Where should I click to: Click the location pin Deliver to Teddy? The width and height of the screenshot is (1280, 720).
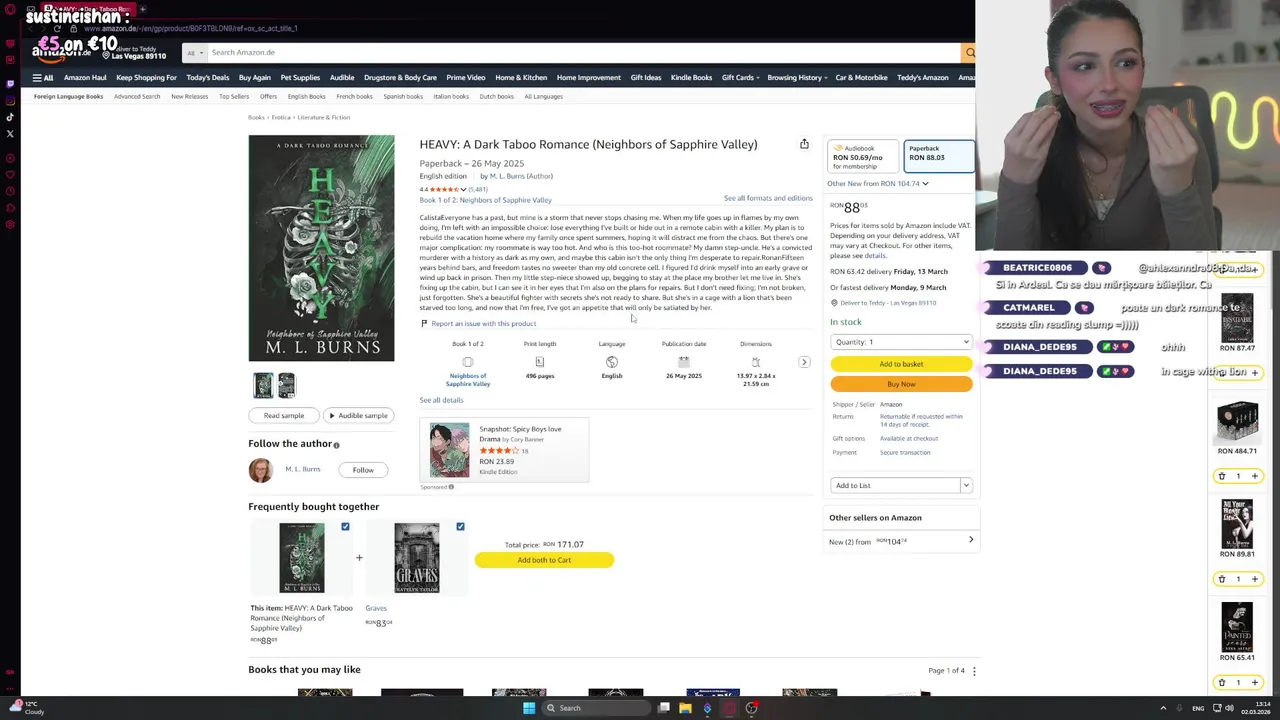pos(834,303)
